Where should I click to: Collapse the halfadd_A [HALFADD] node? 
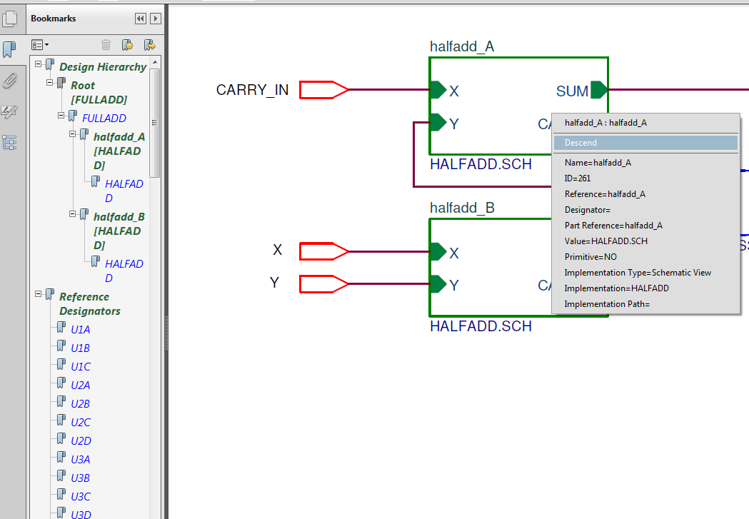(73, 134)
